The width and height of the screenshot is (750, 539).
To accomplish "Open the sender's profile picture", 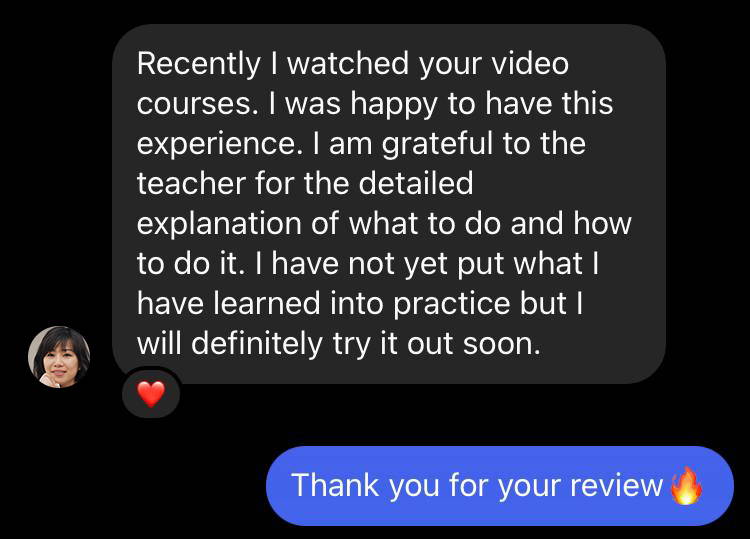I will click(59, 357).
